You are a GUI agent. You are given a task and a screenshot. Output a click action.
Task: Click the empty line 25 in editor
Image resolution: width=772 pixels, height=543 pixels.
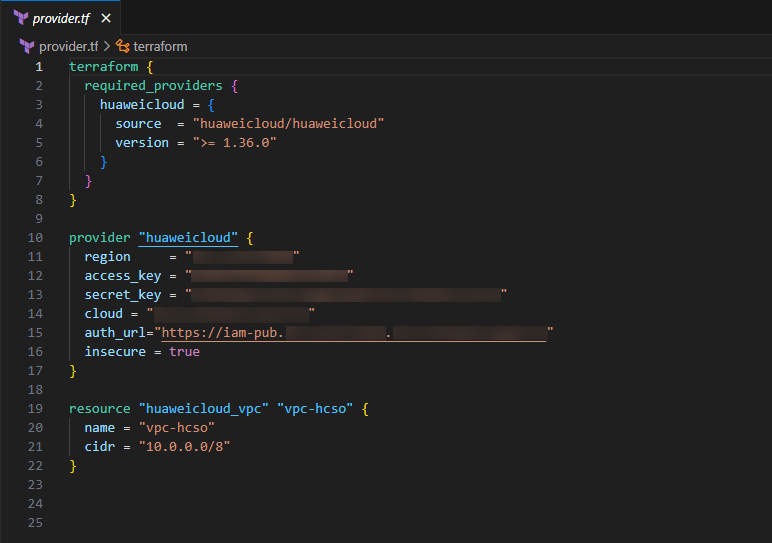(300, 523)
